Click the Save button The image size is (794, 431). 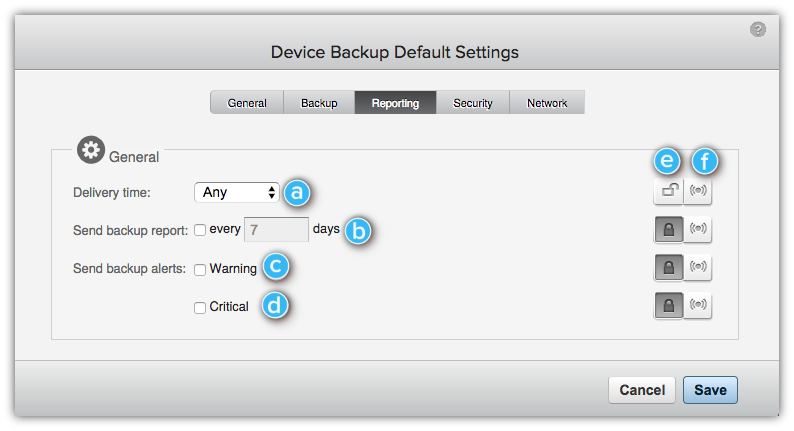(x=710, y=390)
